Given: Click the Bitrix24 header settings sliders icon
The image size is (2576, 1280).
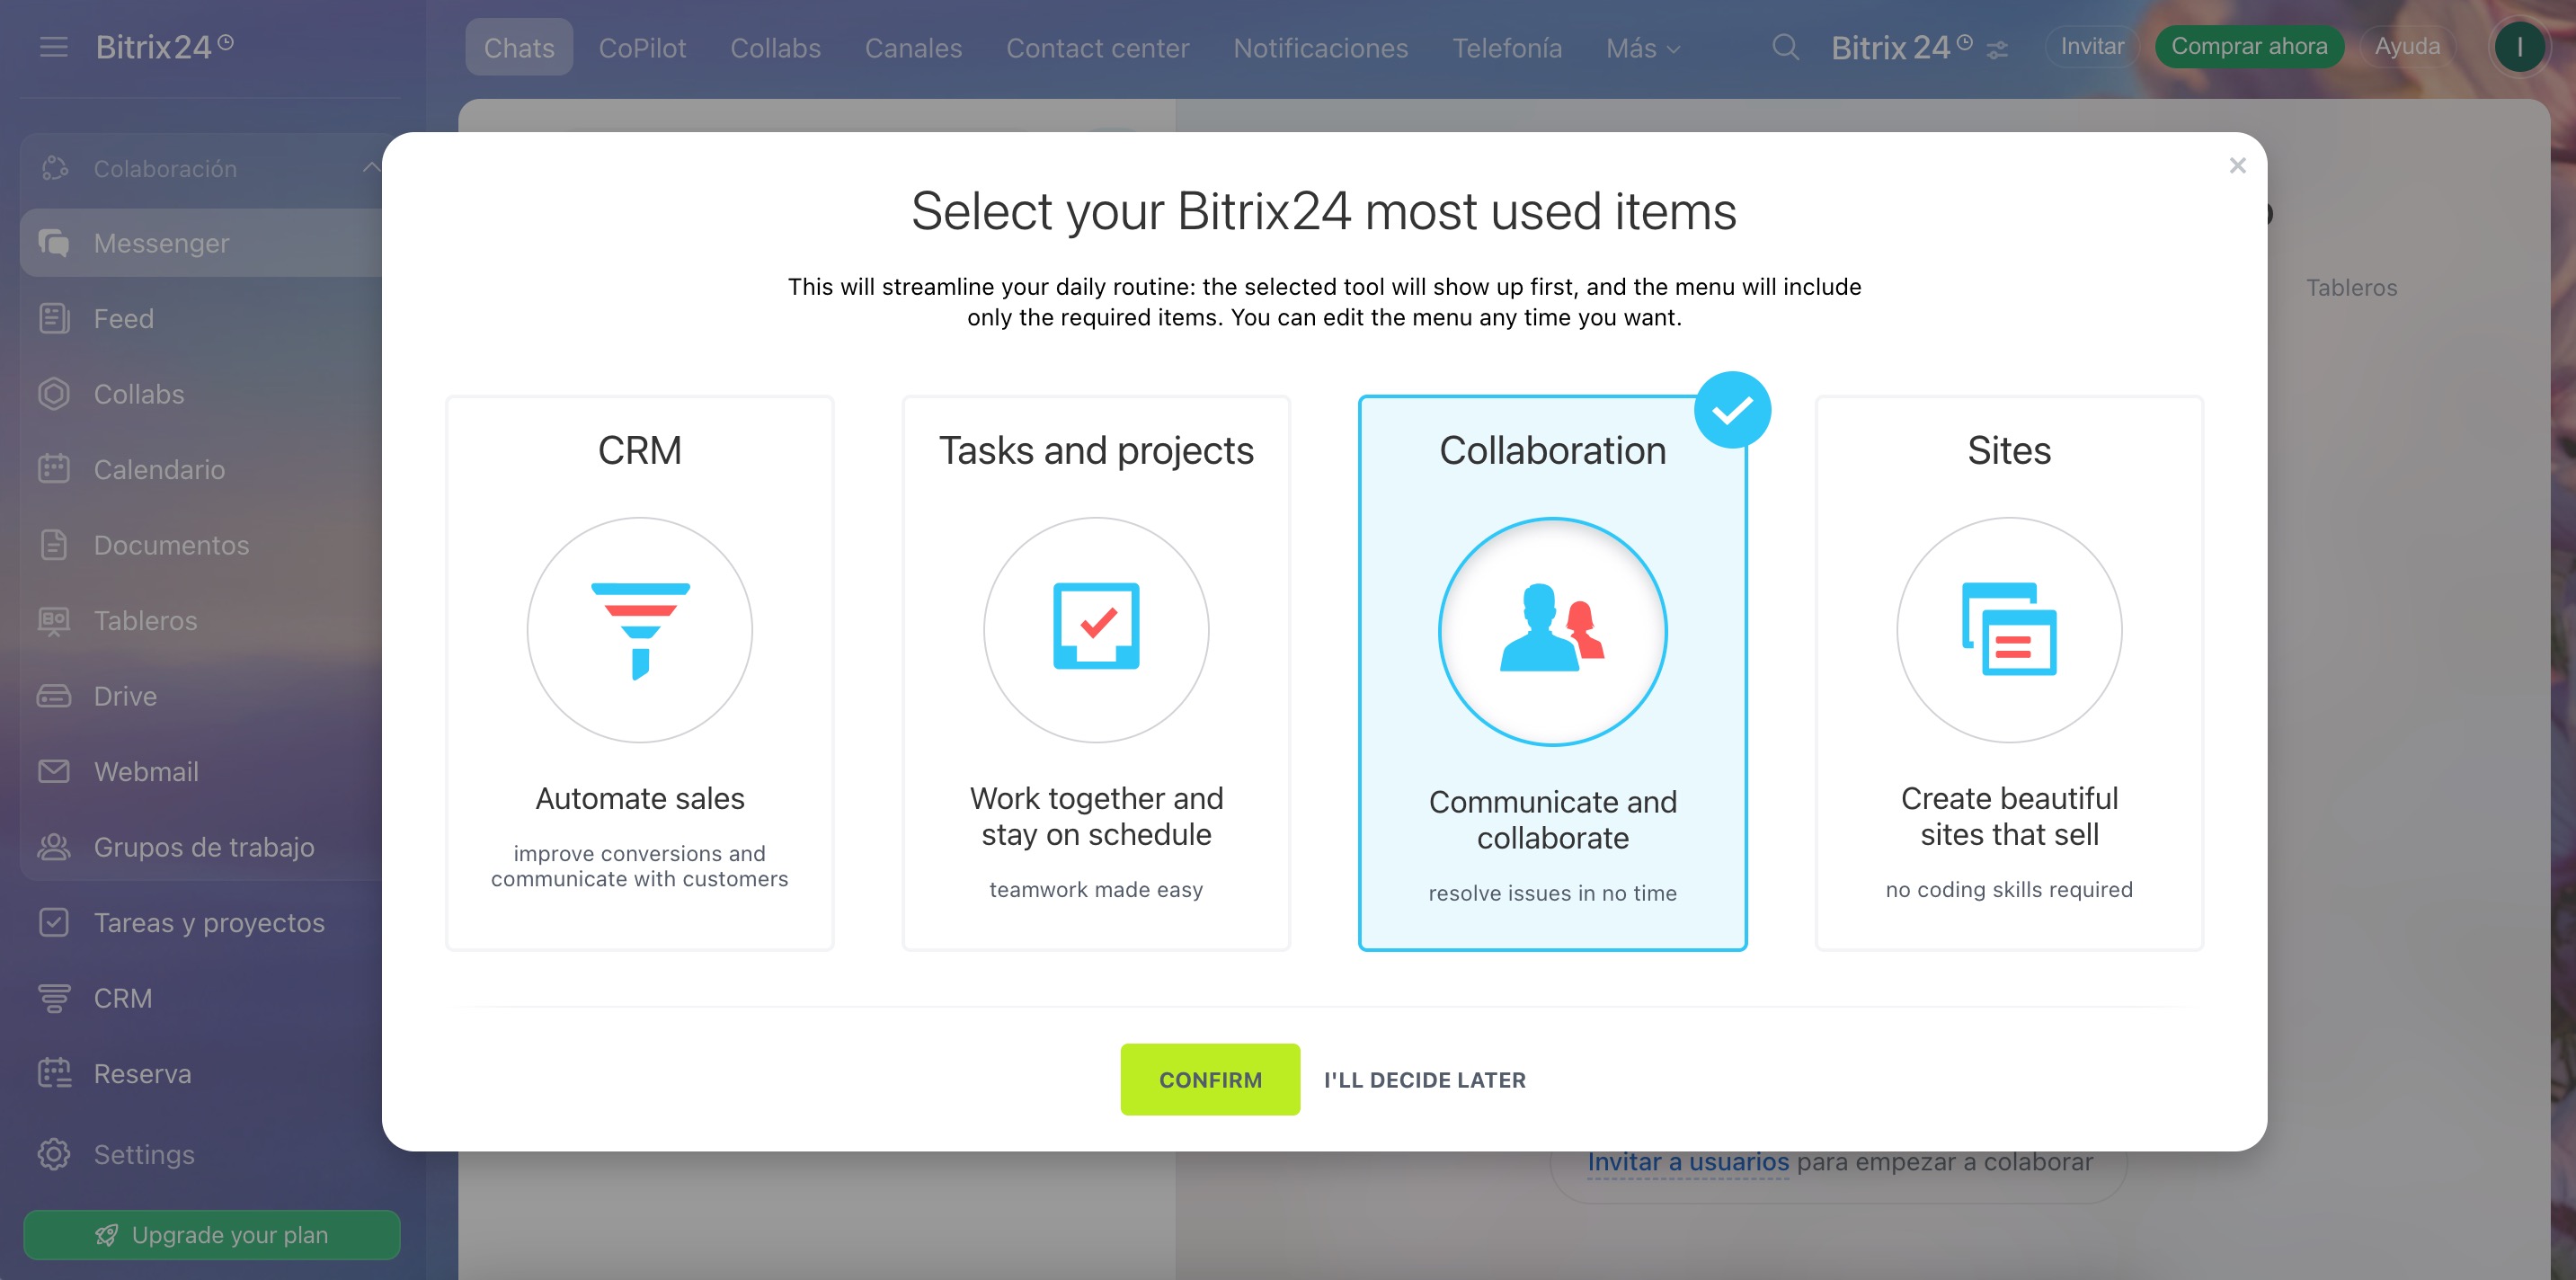Looking at the screenshot, I should [1997, 49].
